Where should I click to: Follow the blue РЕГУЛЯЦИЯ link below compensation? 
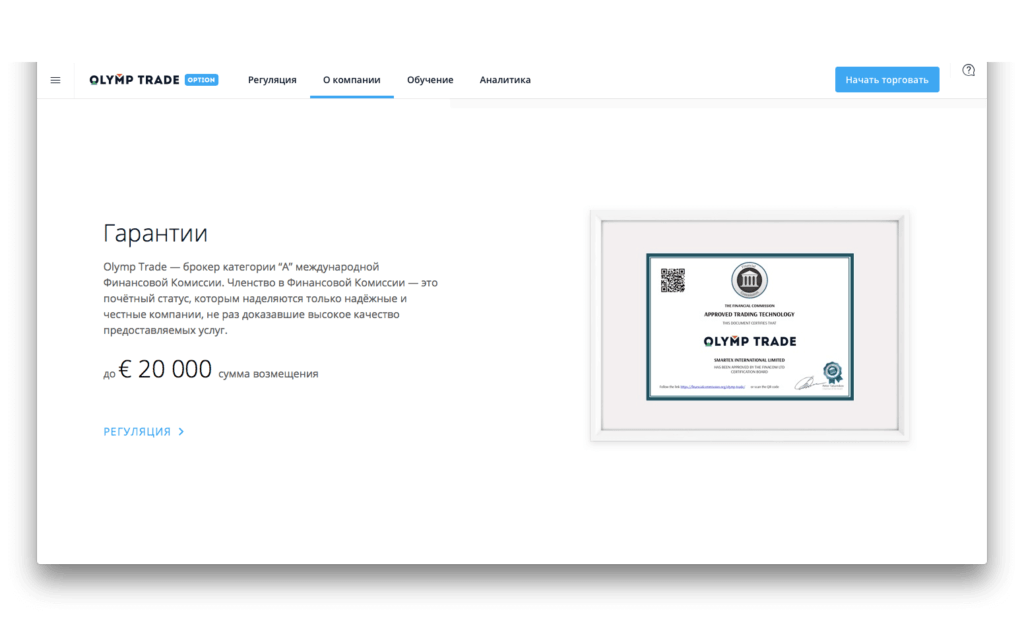pyautogui.click(x=137, y=432)
